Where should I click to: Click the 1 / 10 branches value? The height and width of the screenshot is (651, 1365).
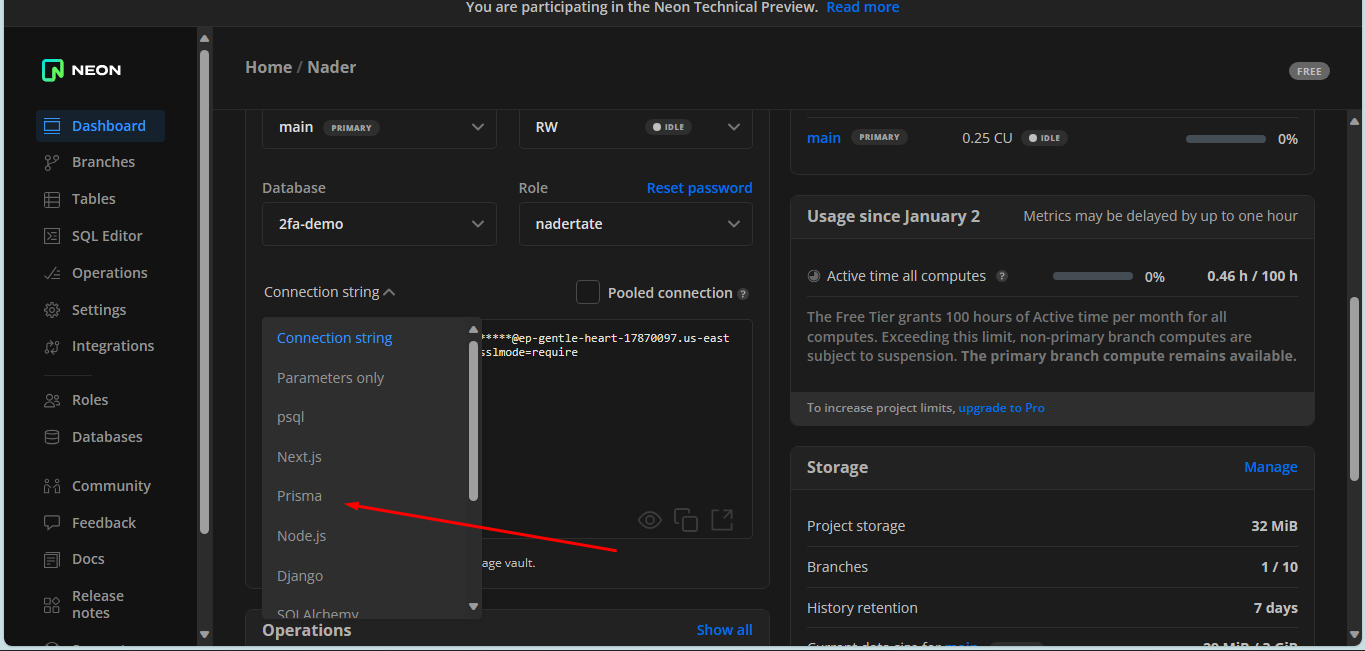click(x=1279, y=567)
